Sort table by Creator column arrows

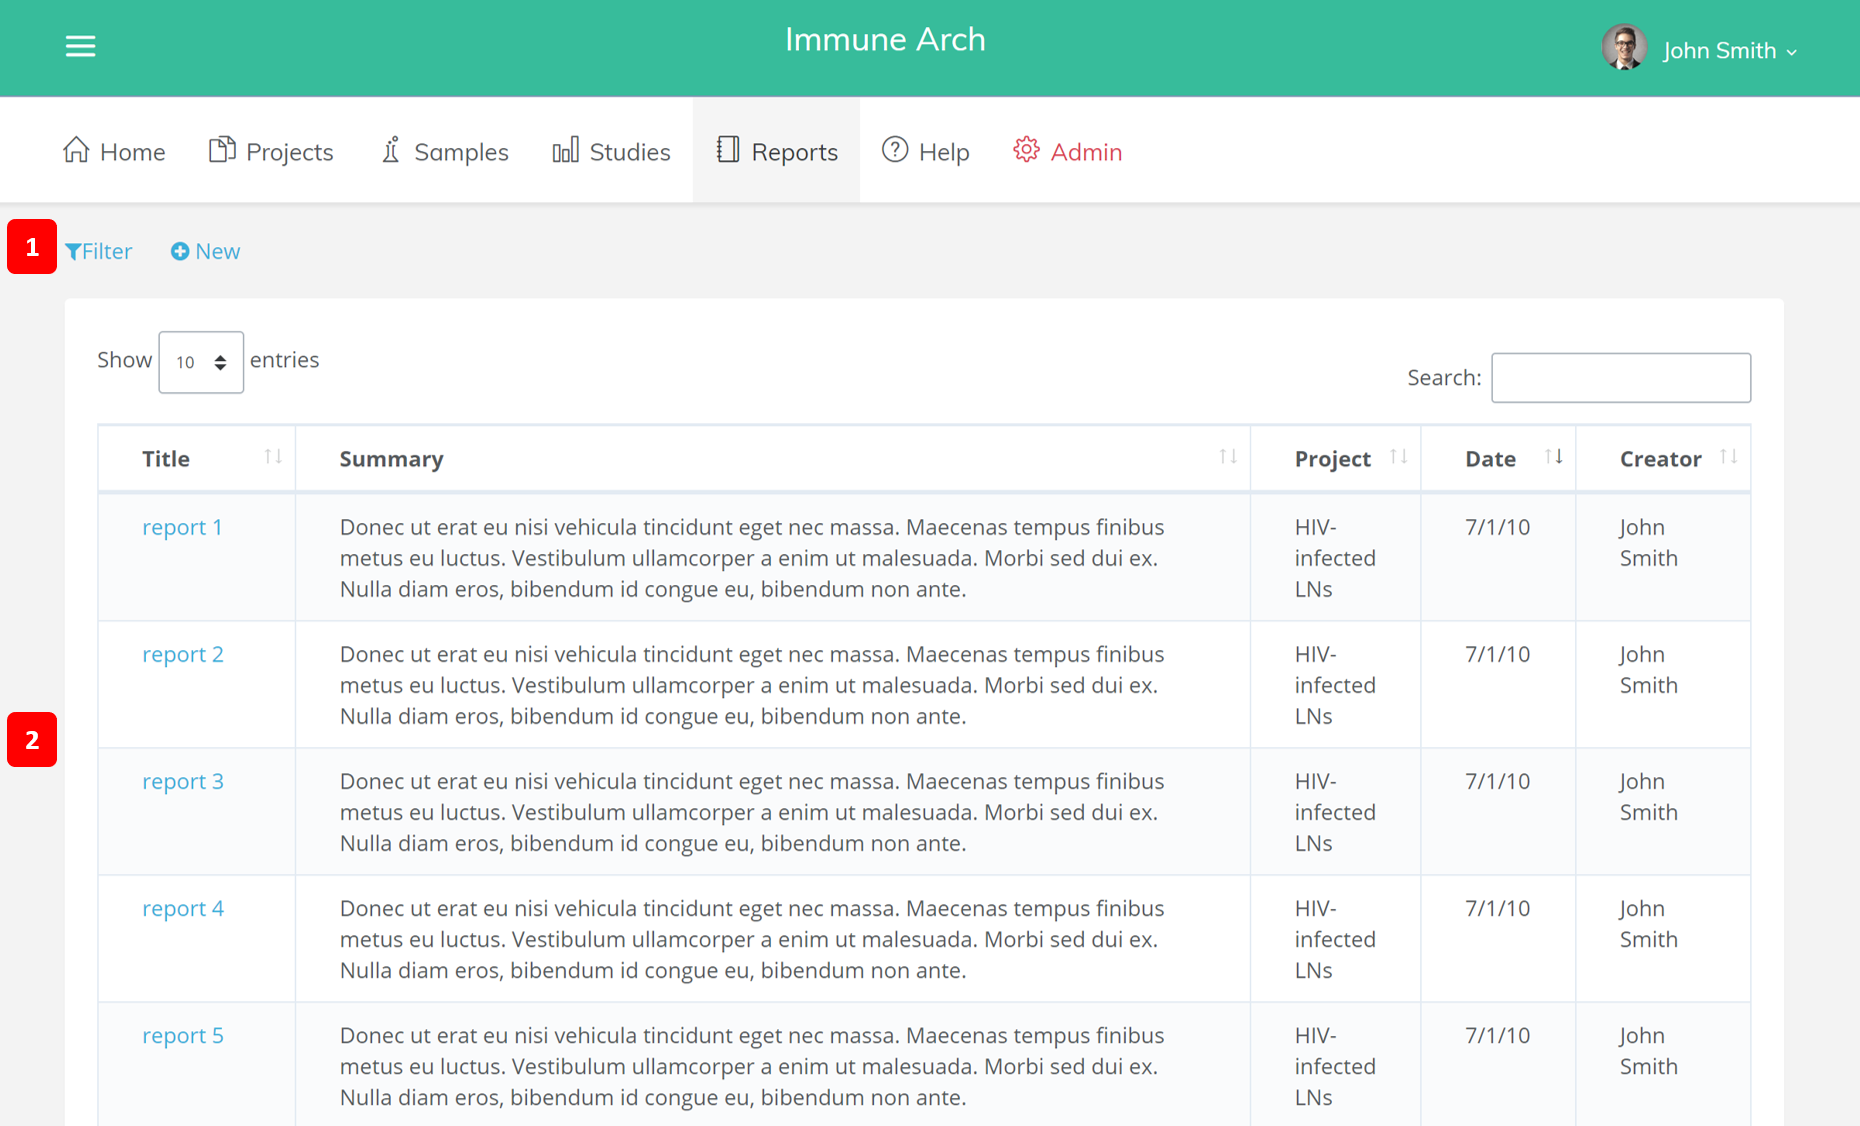(x=1729, y=457)
